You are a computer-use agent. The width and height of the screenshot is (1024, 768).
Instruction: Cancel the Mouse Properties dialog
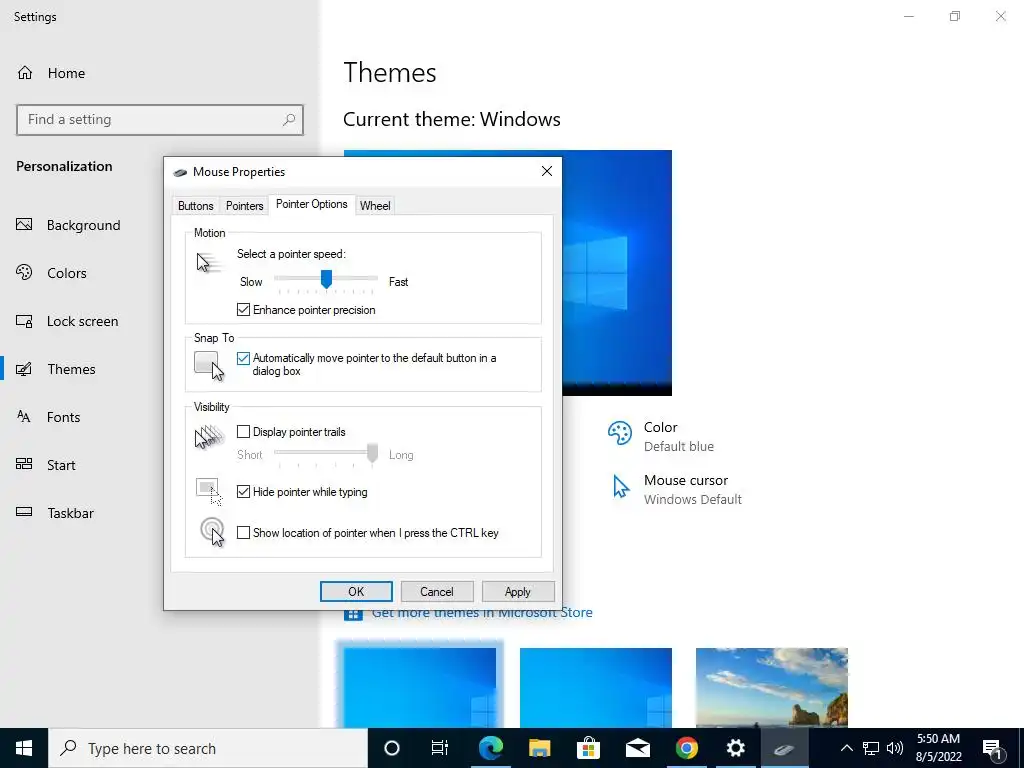tap(436, 592)
